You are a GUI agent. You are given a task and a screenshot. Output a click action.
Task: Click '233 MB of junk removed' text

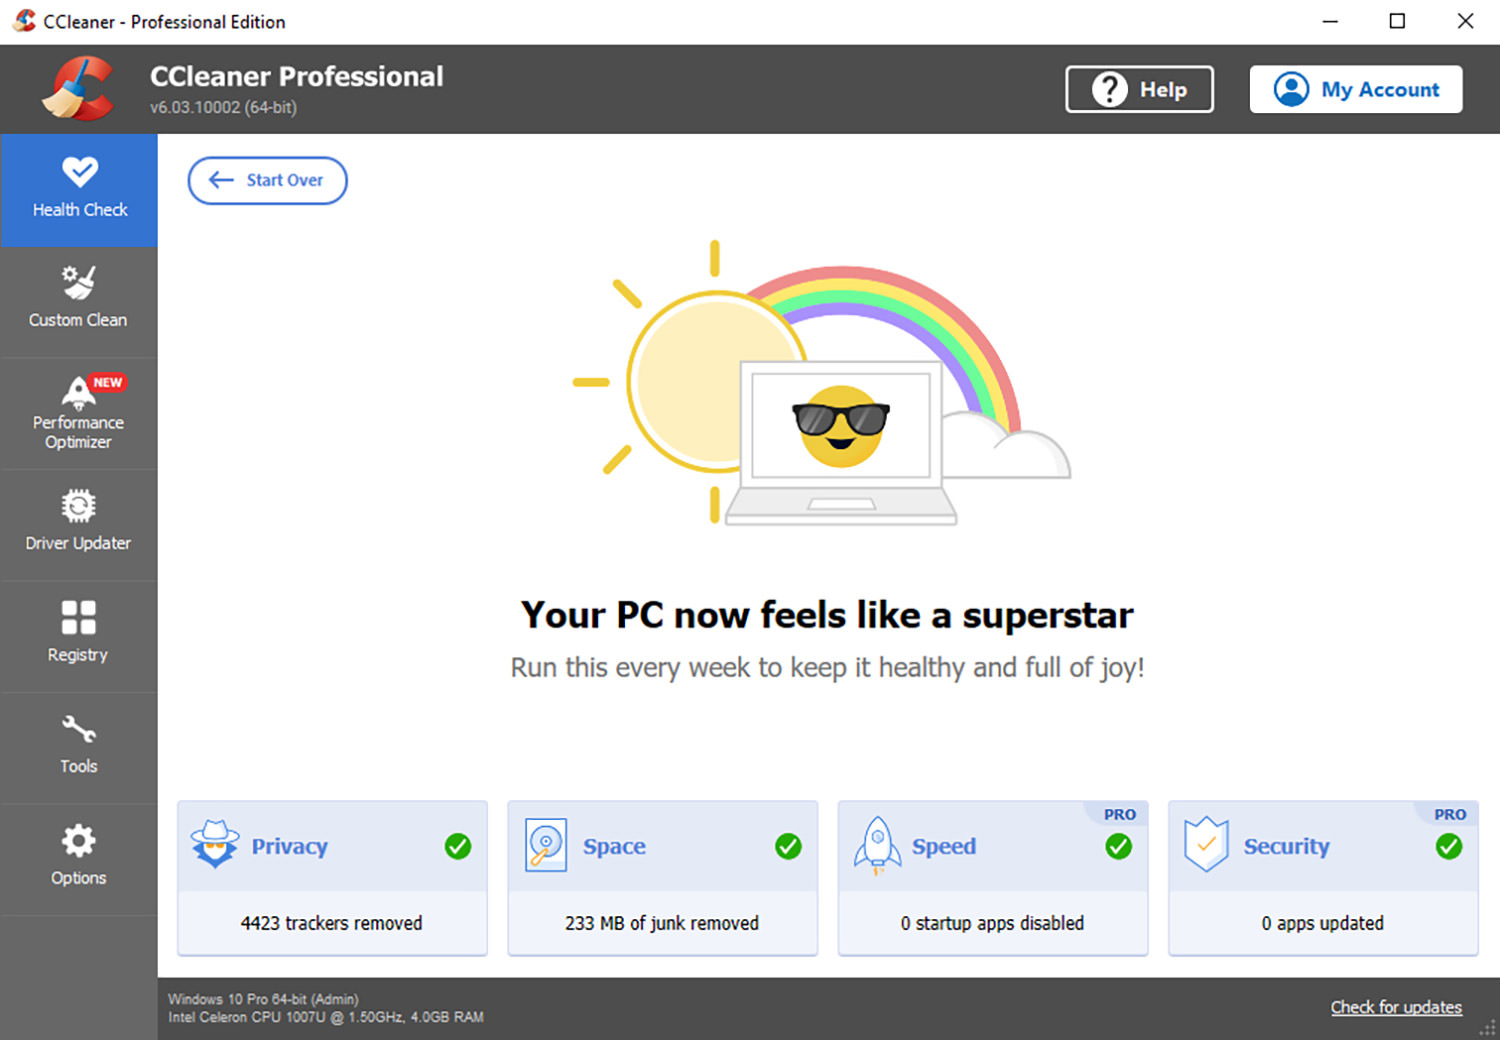(662, 923)
